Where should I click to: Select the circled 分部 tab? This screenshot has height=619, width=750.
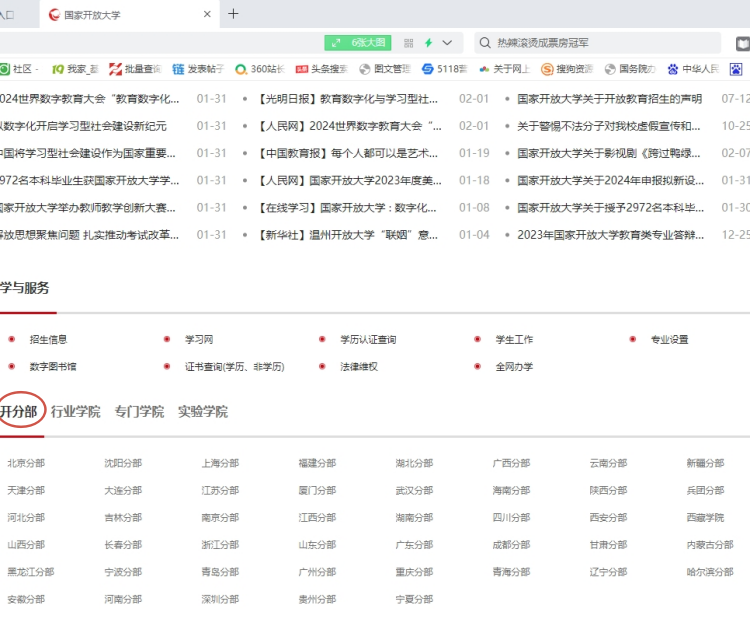click(x=19, y=412)
